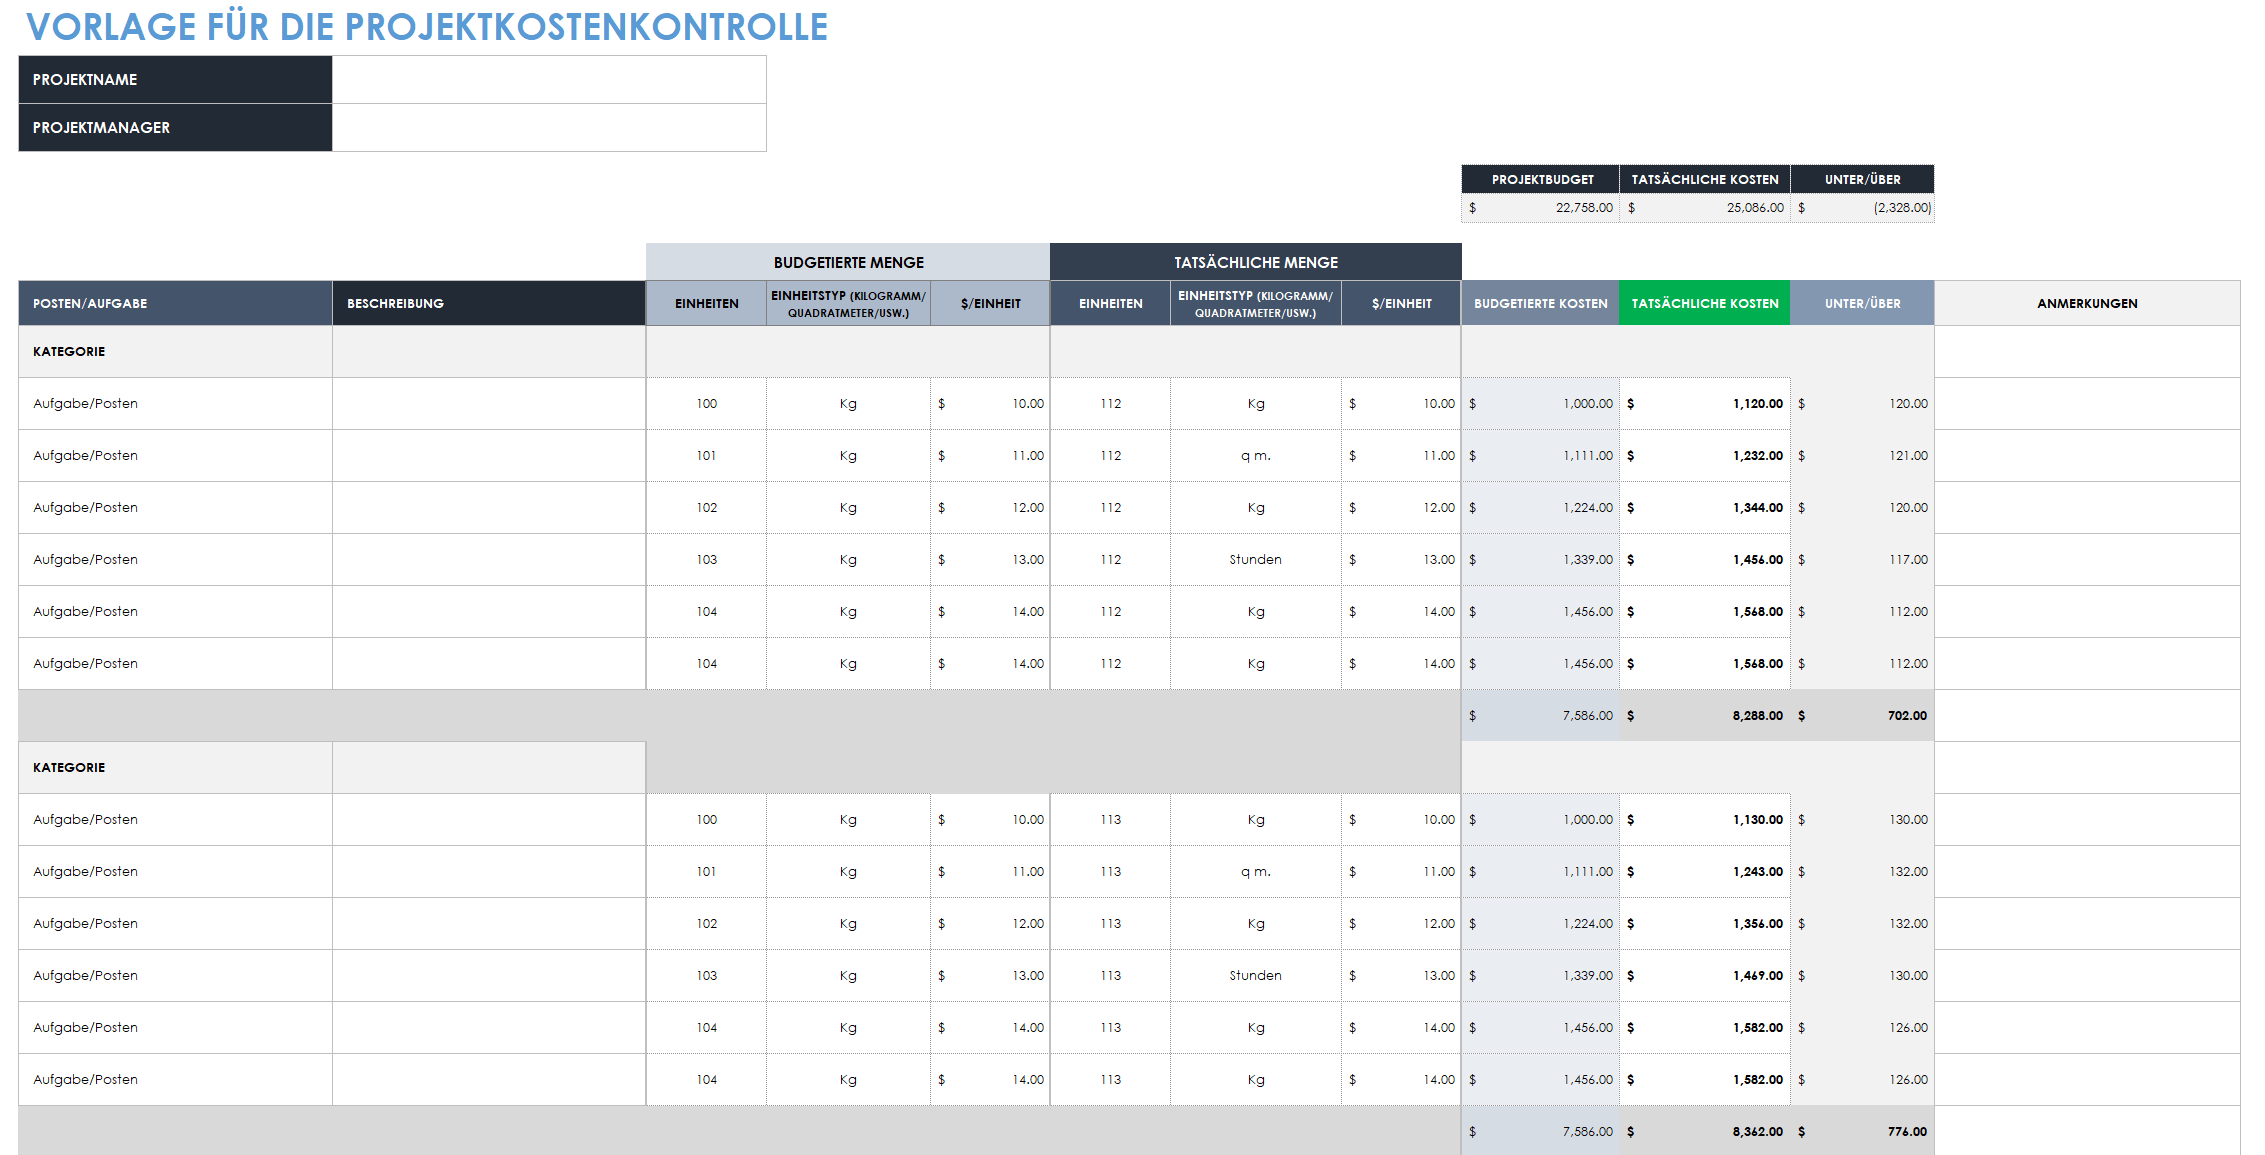
Task: Select the ANMERKUNGEN column header
Action: pyautogui.click(x=2087, y=303)
